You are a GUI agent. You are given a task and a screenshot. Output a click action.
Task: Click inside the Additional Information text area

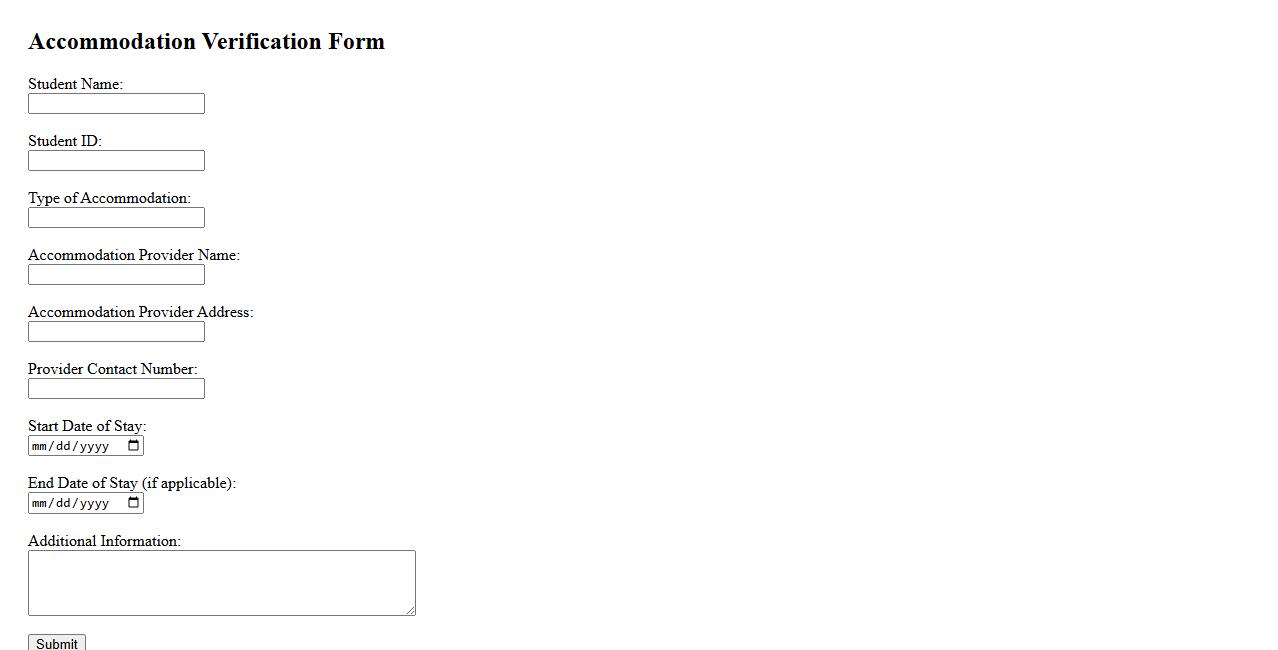coord(221,582)
